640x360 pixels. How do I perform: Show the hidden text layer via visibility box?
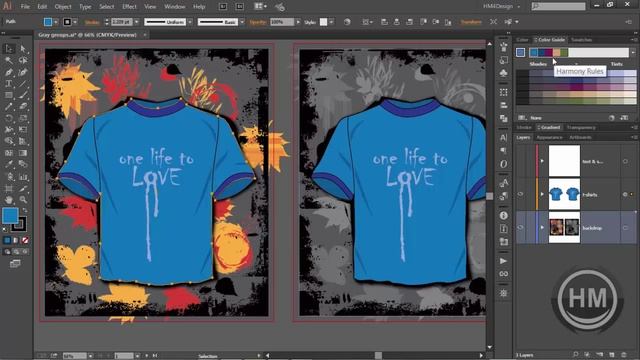pos(520,161)
